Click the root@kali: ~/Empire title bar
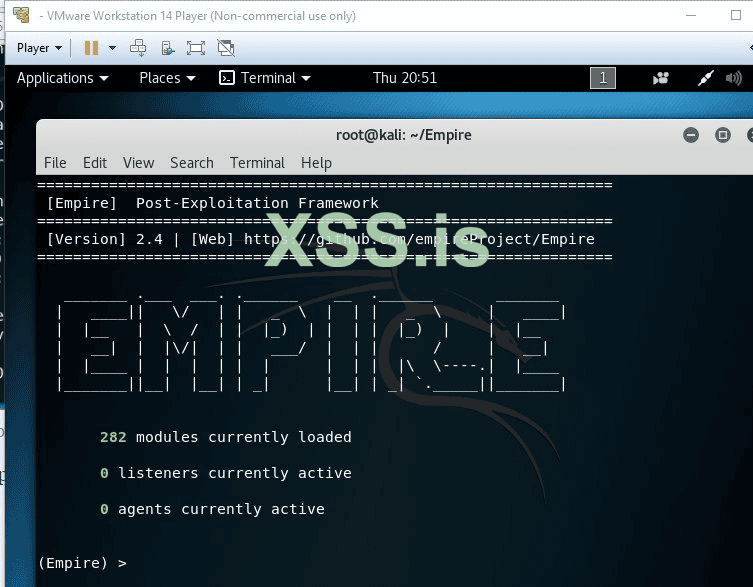The height and width of the screenshot is (587, 753). click(403, 135)
